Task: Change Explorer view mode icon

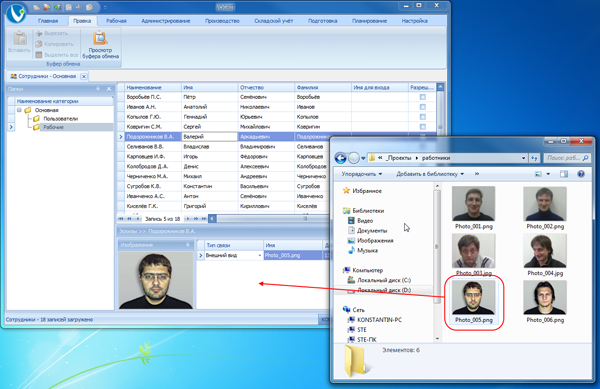Action: [x=538, y=174]
